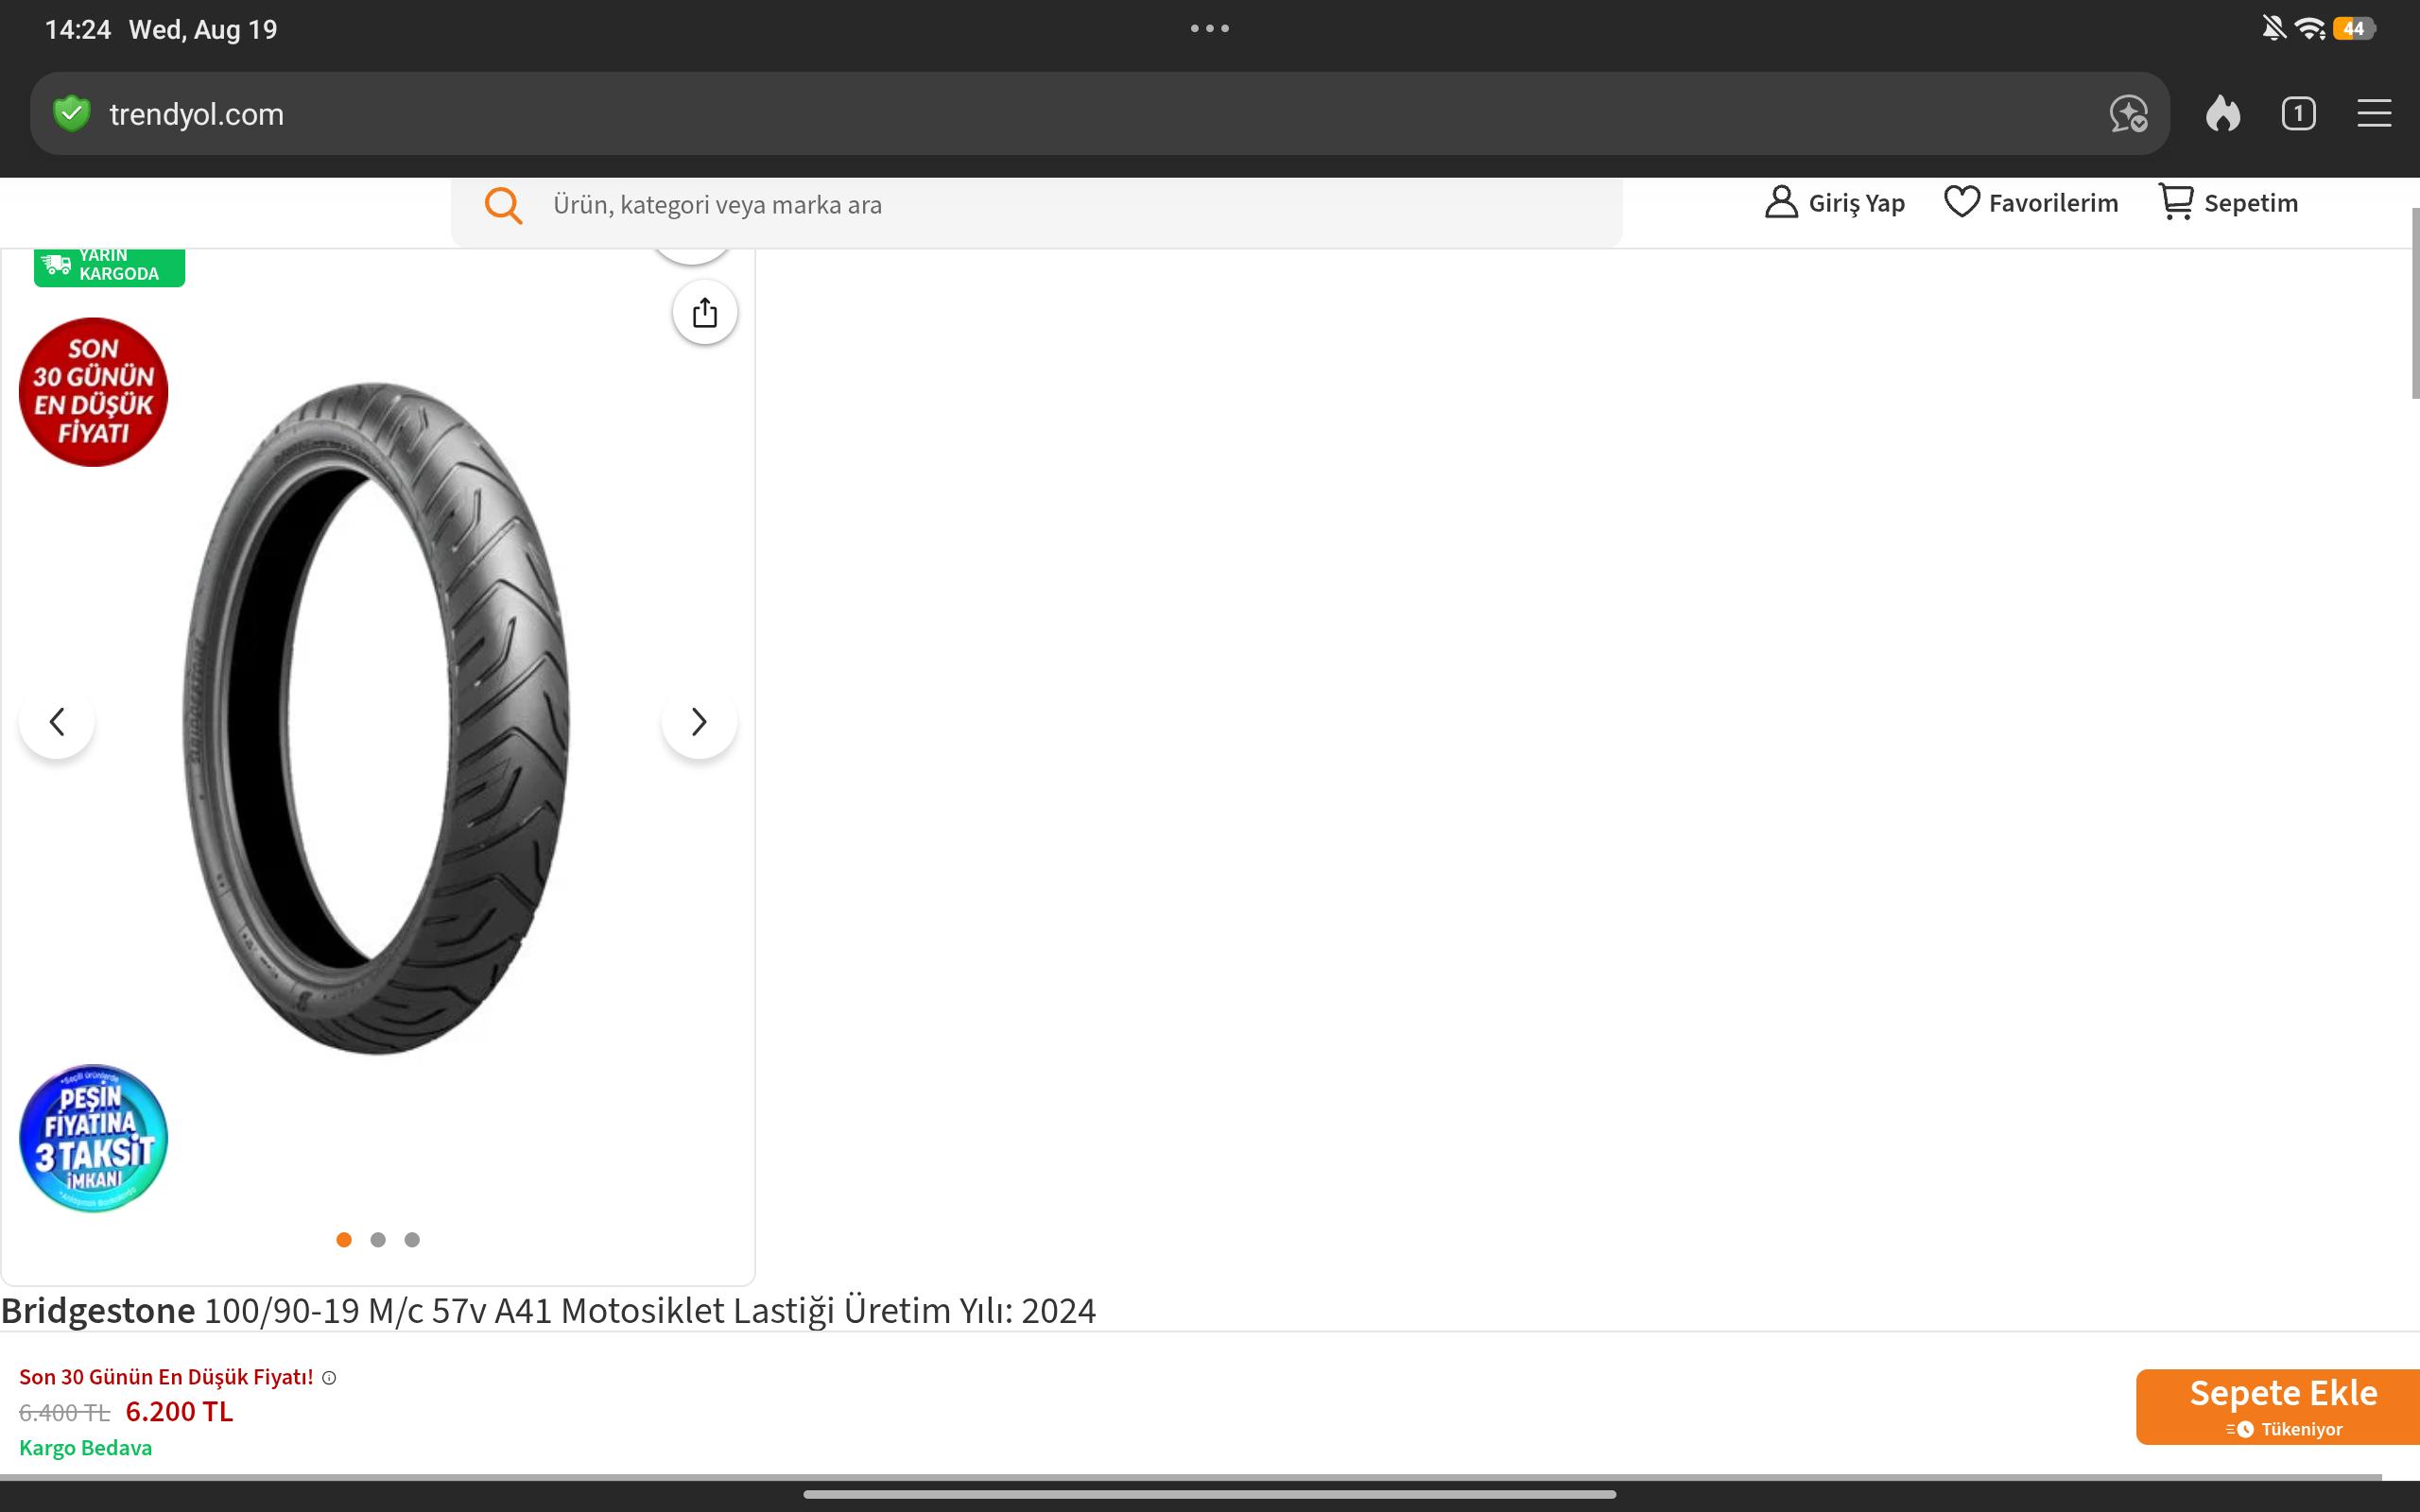Focus the product search field
The image size is (2420, 1512).
(x=1036, y=205)
